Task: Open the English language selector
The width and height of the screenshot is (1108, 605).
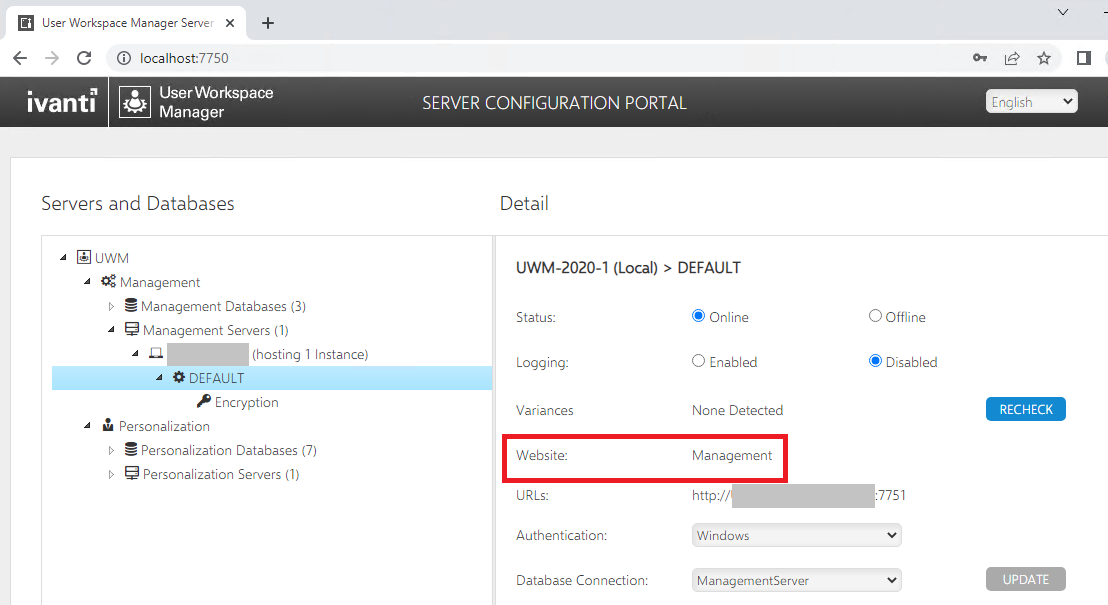Action: [x=1031, y=101]
